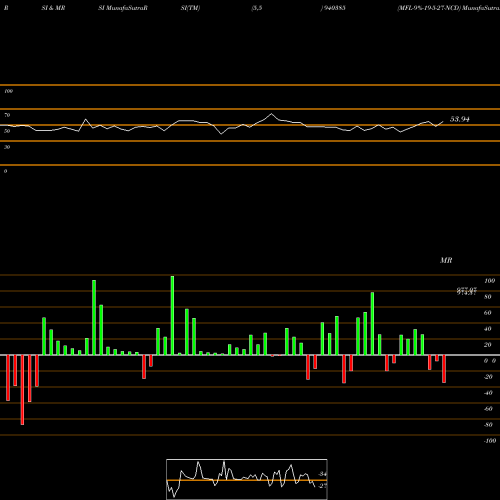The image size is (500, 500).
Task: Select the RSI axis label 0
Action: click(x=5, y=171)
